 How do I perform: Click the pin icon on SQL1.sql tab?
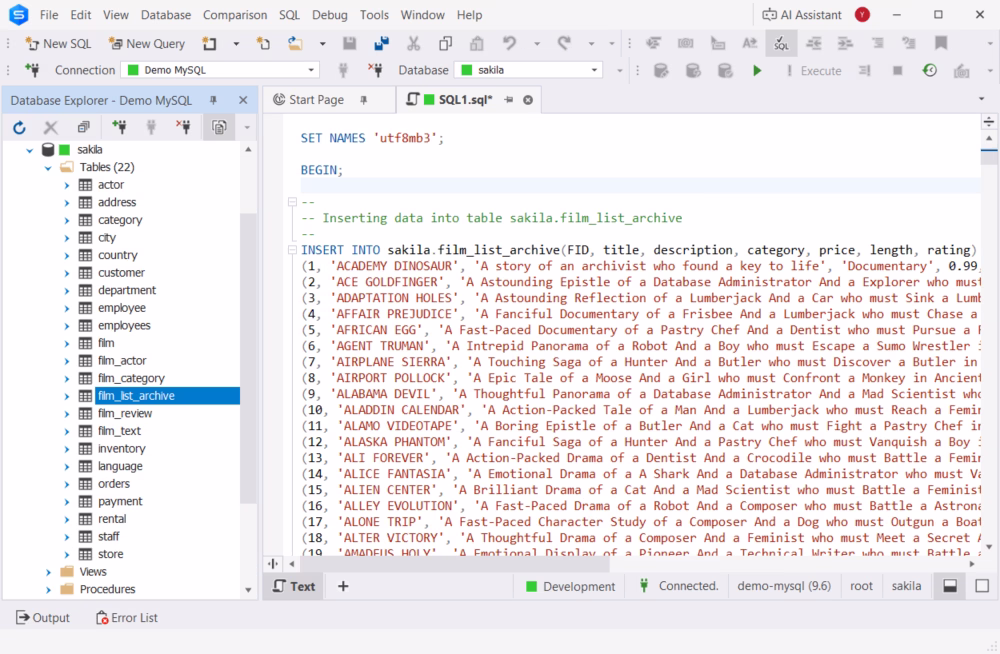(x=509, y=100)
